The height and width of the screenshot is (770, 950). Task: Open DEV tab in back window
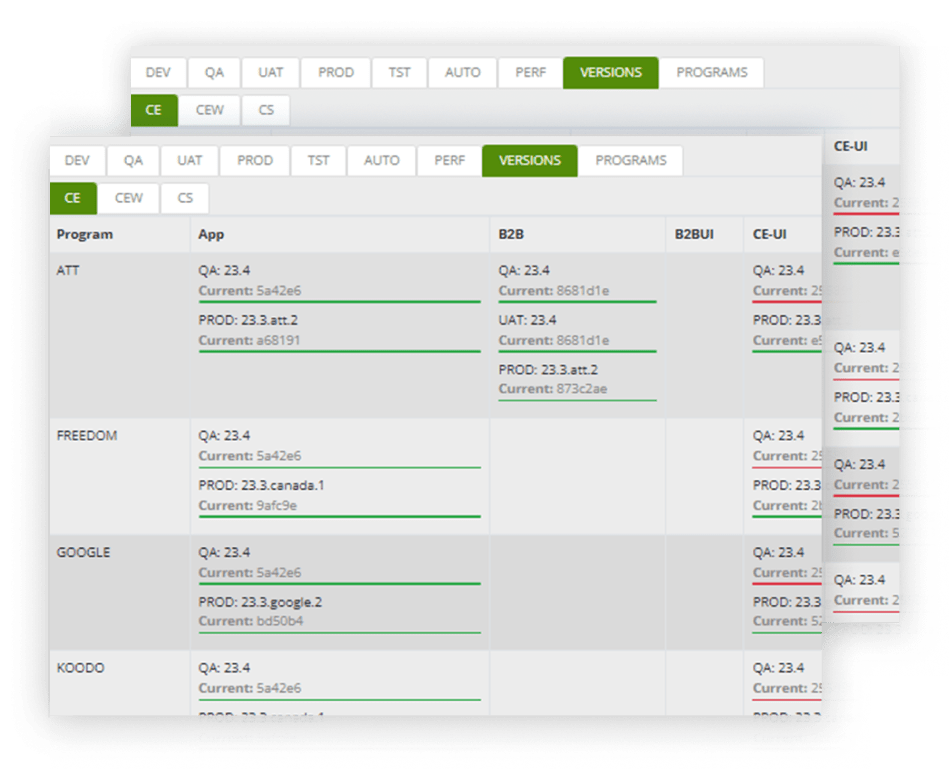click(x=158, y=73)
